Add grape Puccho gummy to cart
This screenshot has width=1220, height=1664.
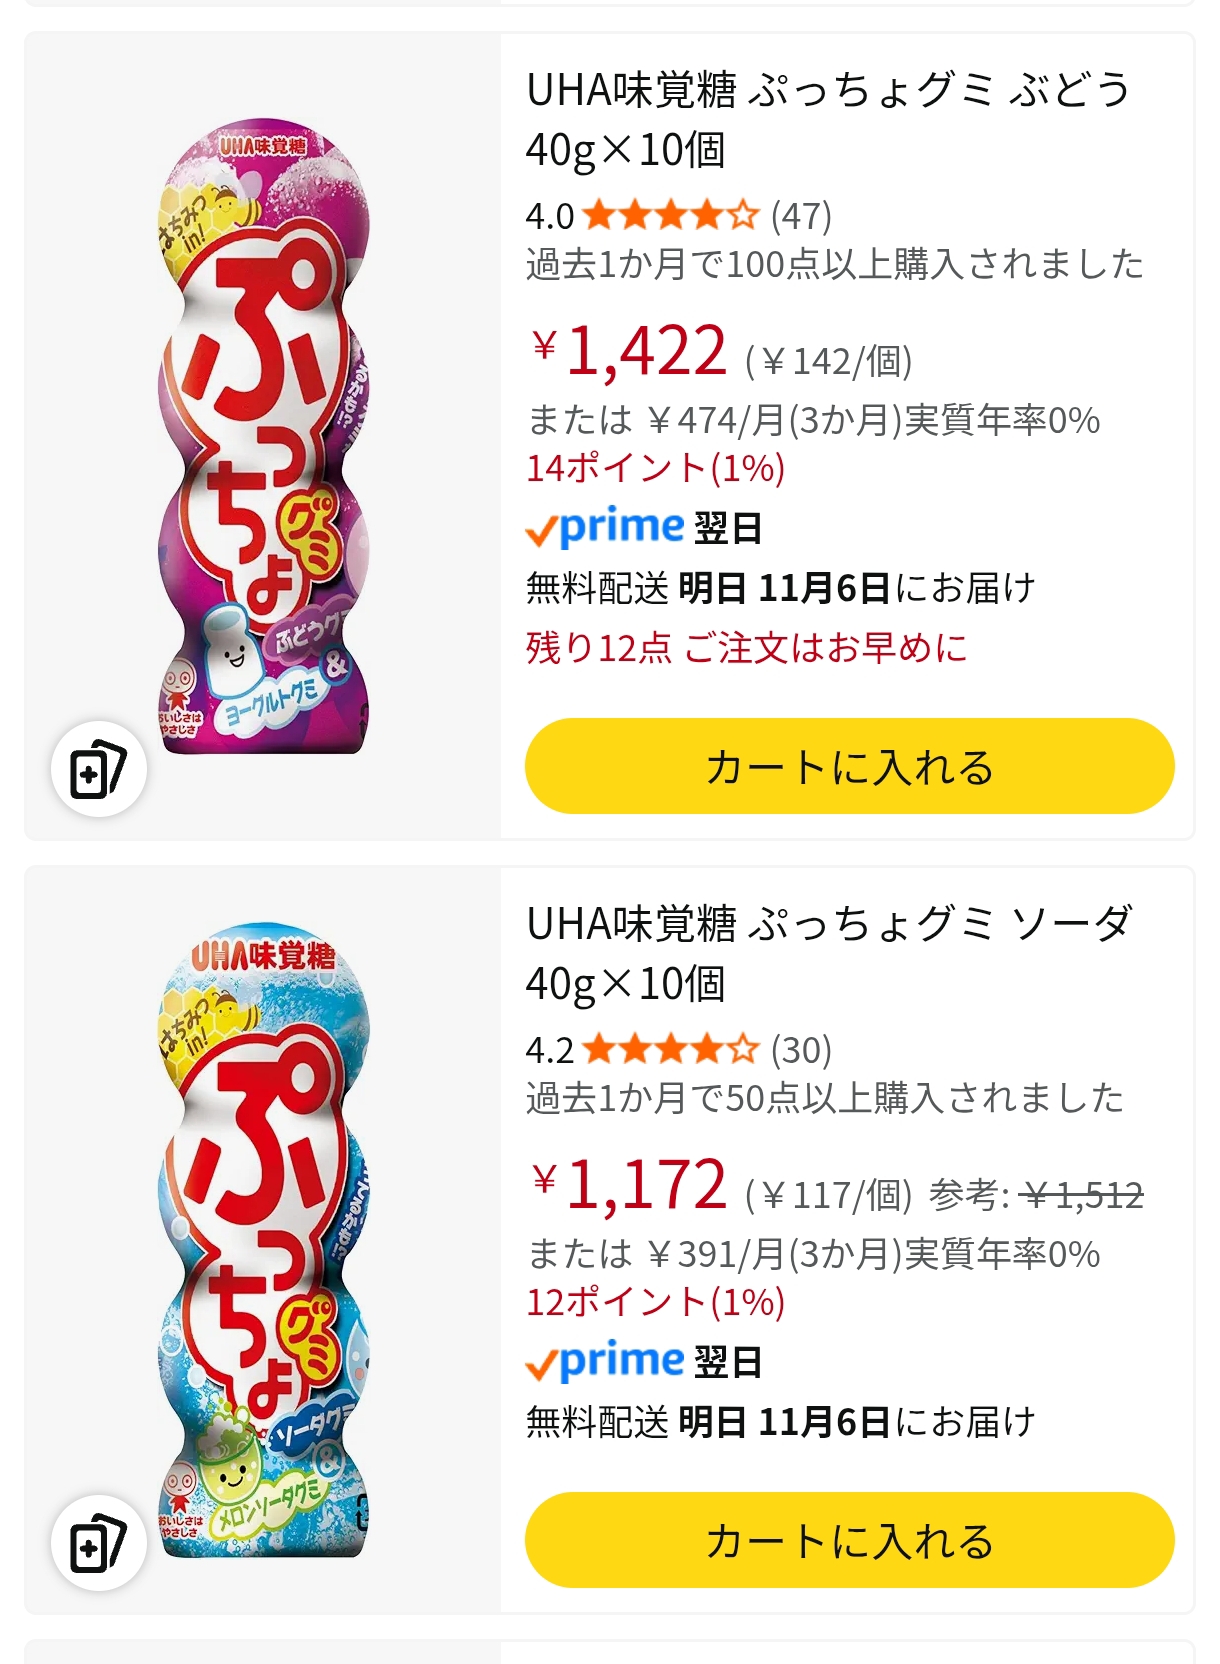(849, 766)
